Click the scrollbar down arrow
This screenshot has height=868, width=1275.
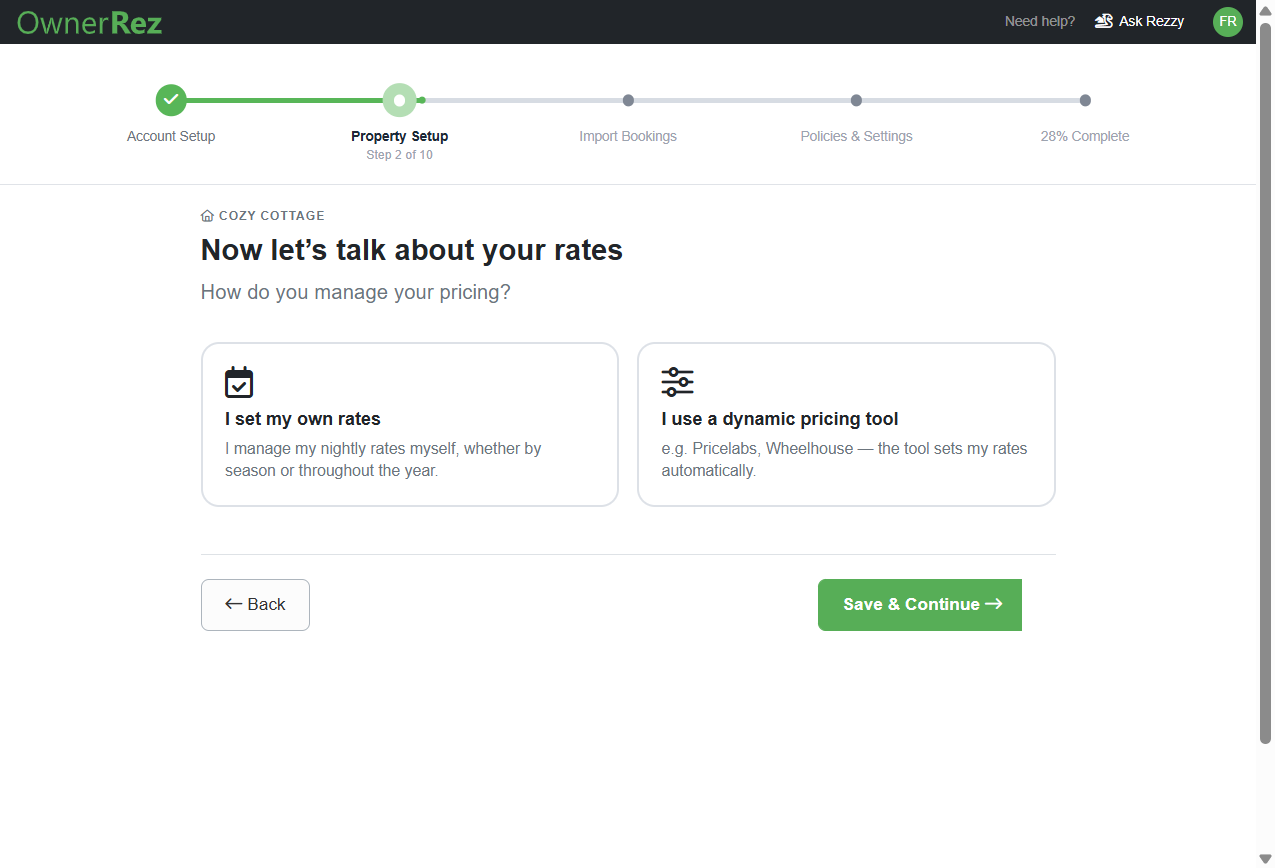point(1266,859)
